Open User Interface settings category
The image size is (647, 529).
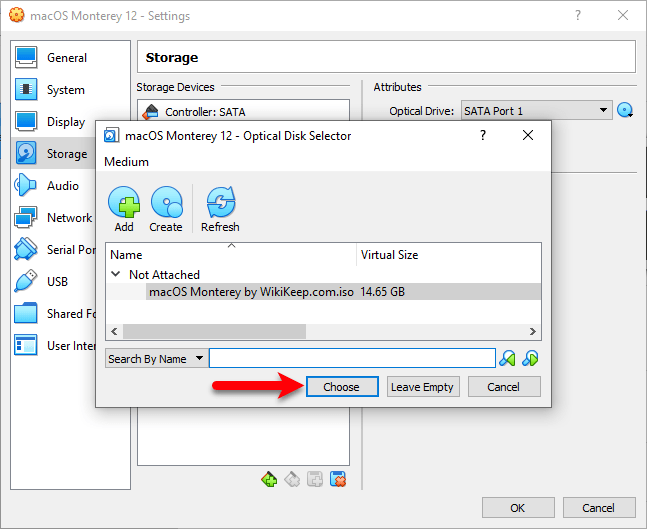pos(54,345)
